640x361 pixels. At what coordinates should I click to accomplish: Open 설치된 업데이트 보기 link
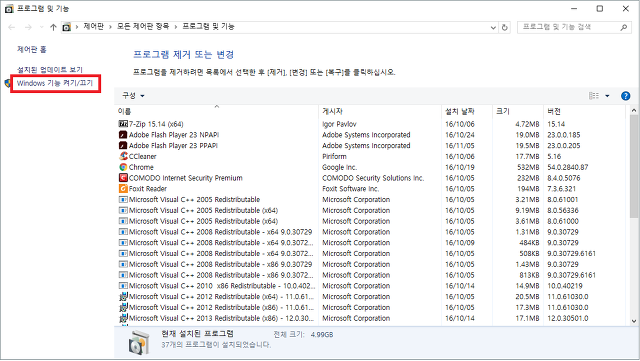[x=50, y=70]
